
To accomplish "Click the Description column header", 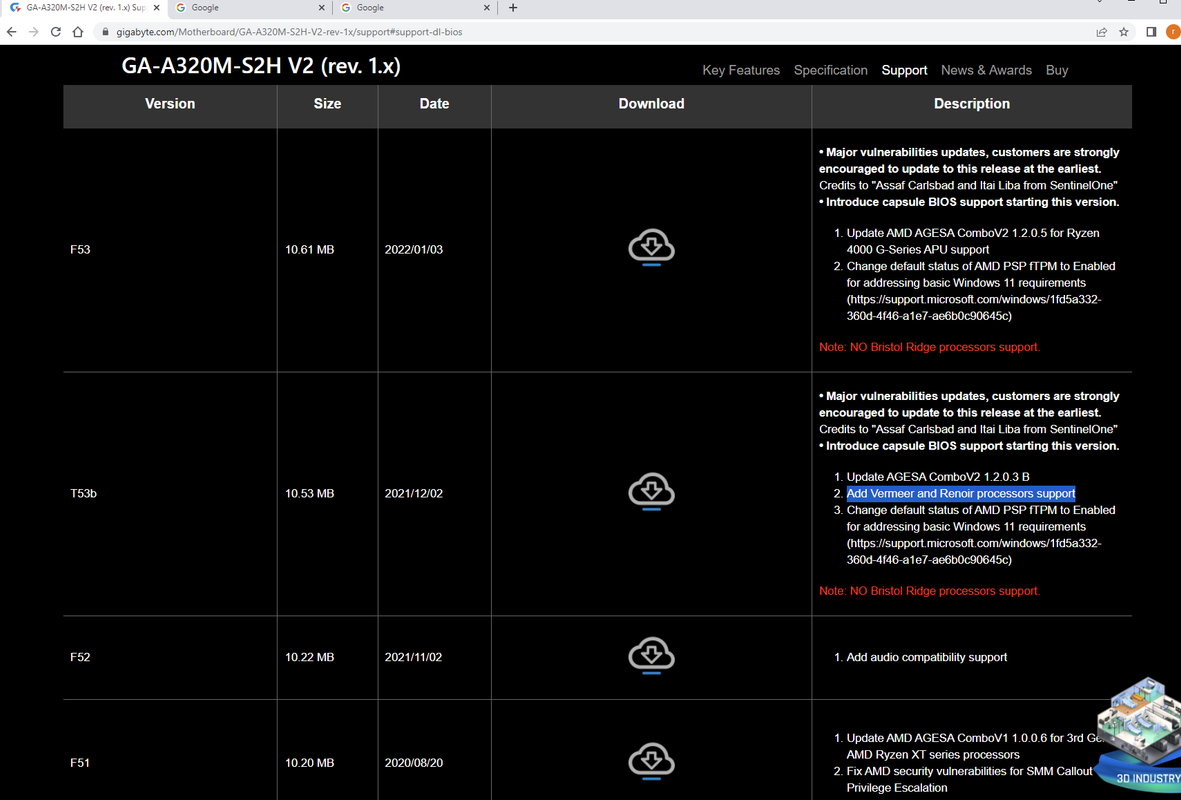I will tap(972, 104).
